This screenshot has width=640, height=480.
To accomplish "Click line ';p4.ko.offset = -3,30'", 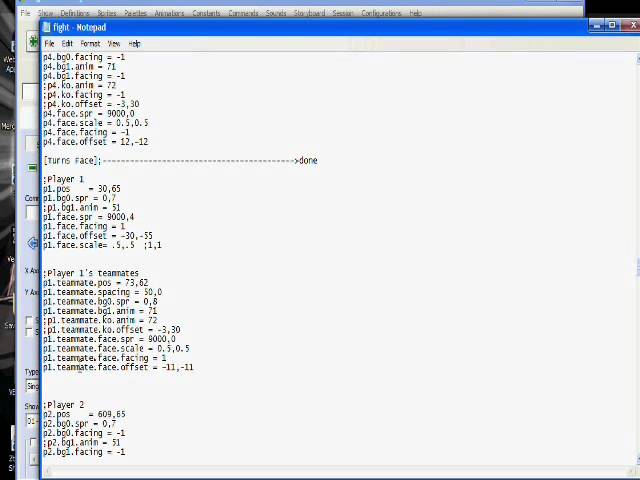I will [91, 104].
